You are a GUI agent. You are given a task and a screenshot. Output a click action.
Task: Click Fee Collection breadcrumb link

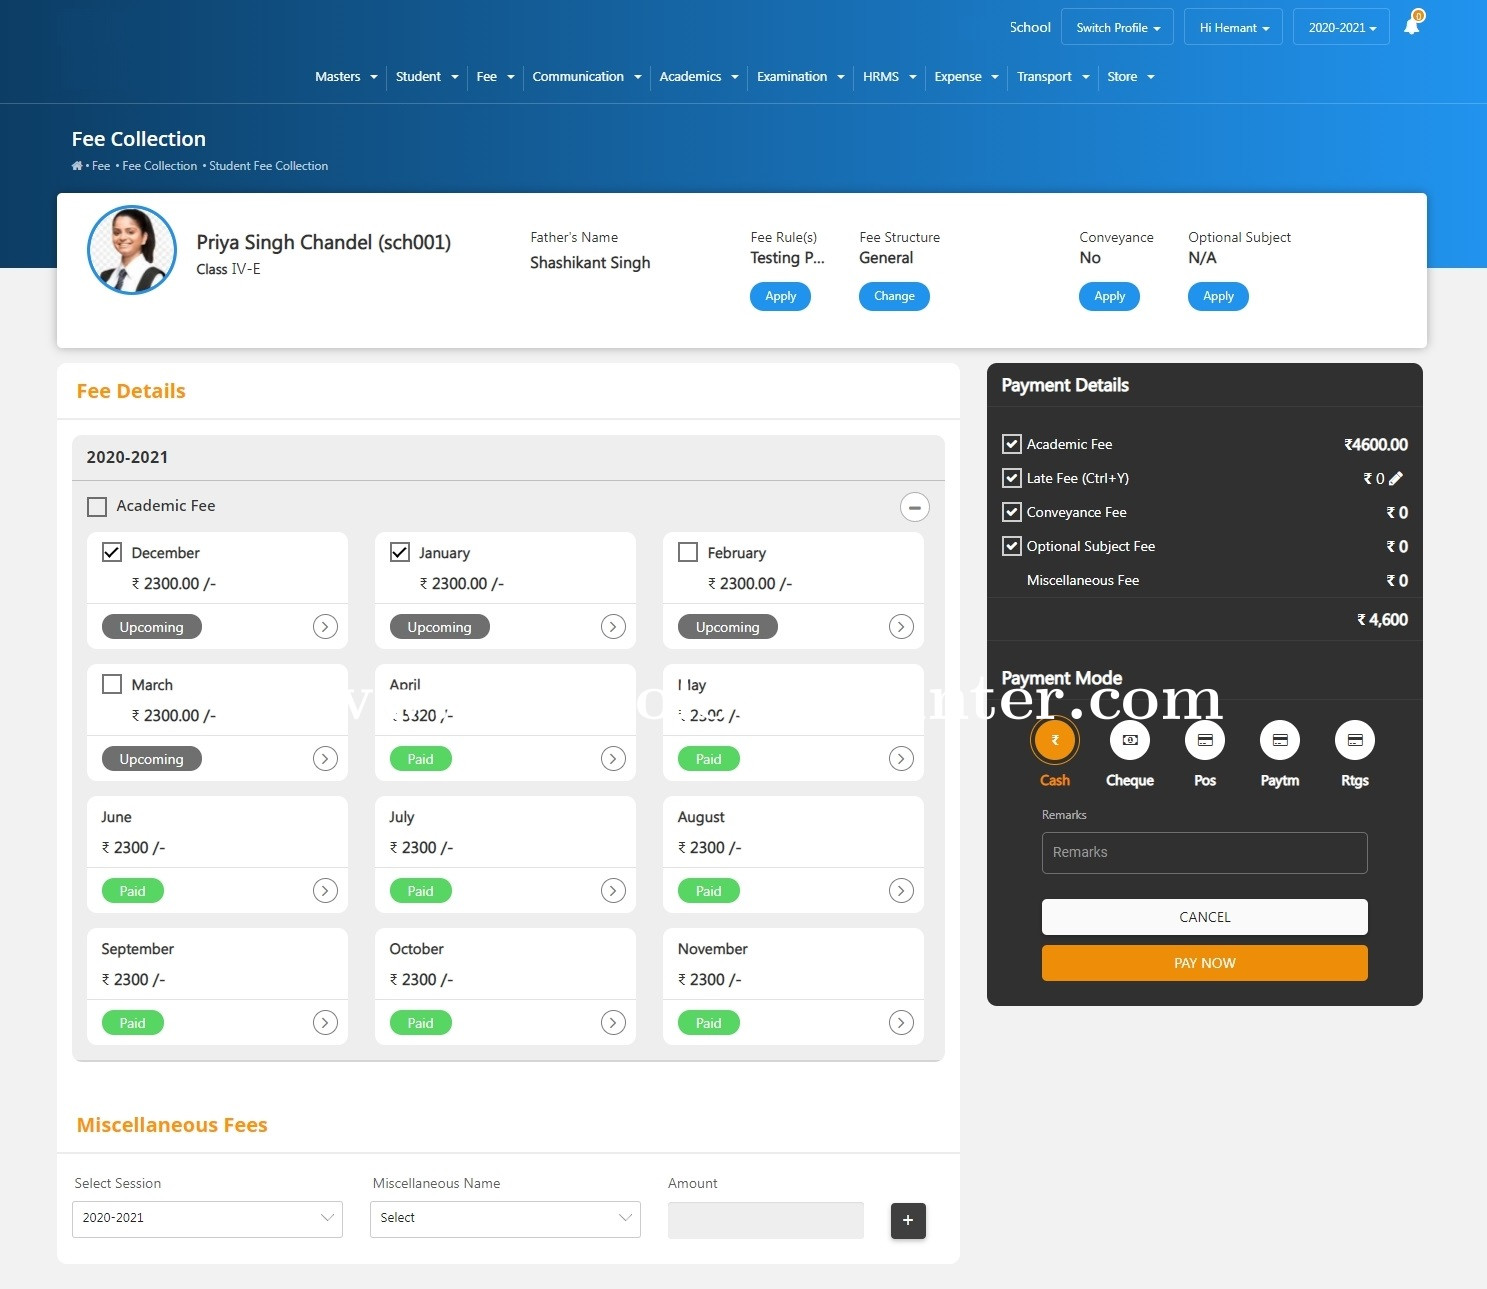pyautogui.click(x=159, y=166)
